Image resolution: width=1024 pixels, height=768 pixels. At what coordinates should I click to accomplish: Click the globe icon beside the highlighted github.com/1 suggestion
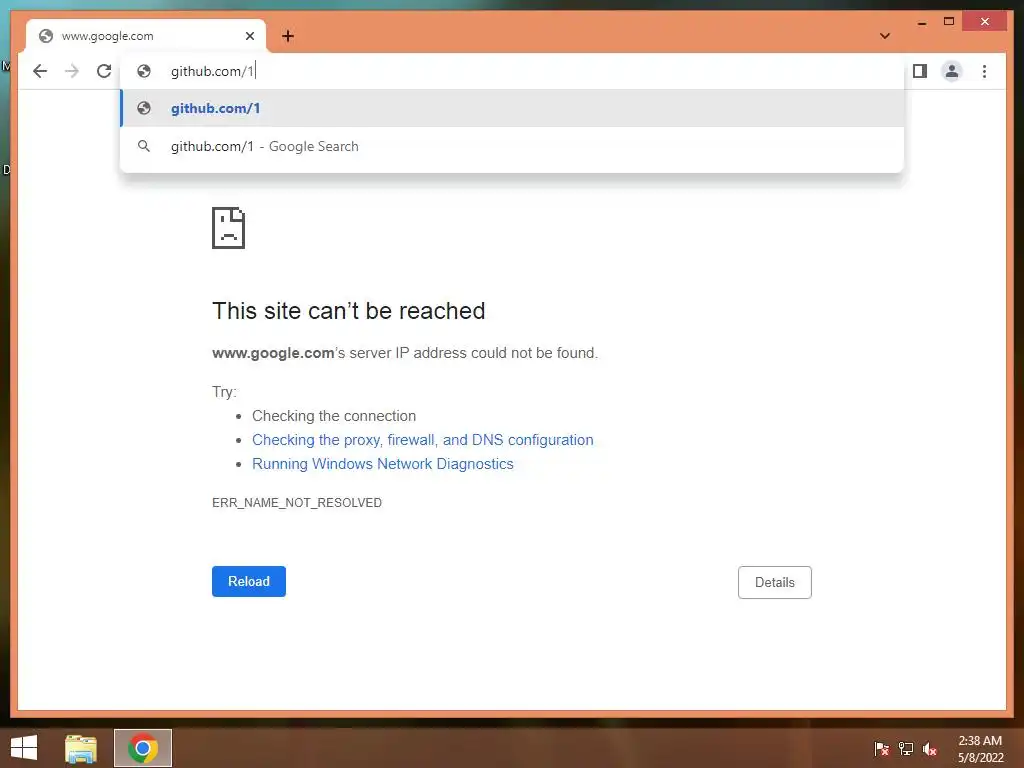144,108
